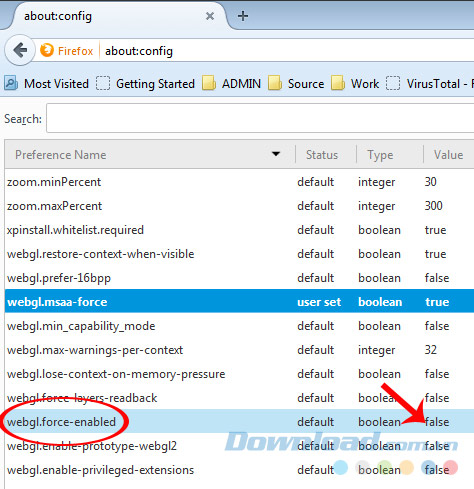Click the back arrow navigation button
Image resolution: width=474 pixels, height=489 pixels.
[x=20, y=51]
